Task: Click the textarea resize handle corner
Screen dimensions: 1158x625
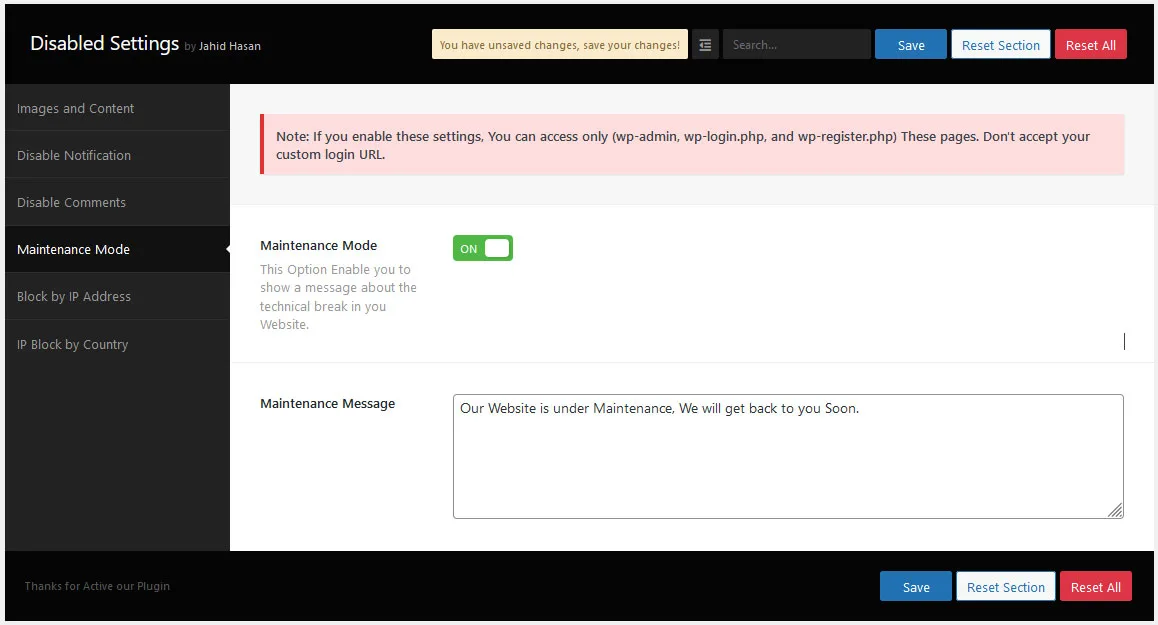Action: pyautogui.click(x=1115, y=510)
